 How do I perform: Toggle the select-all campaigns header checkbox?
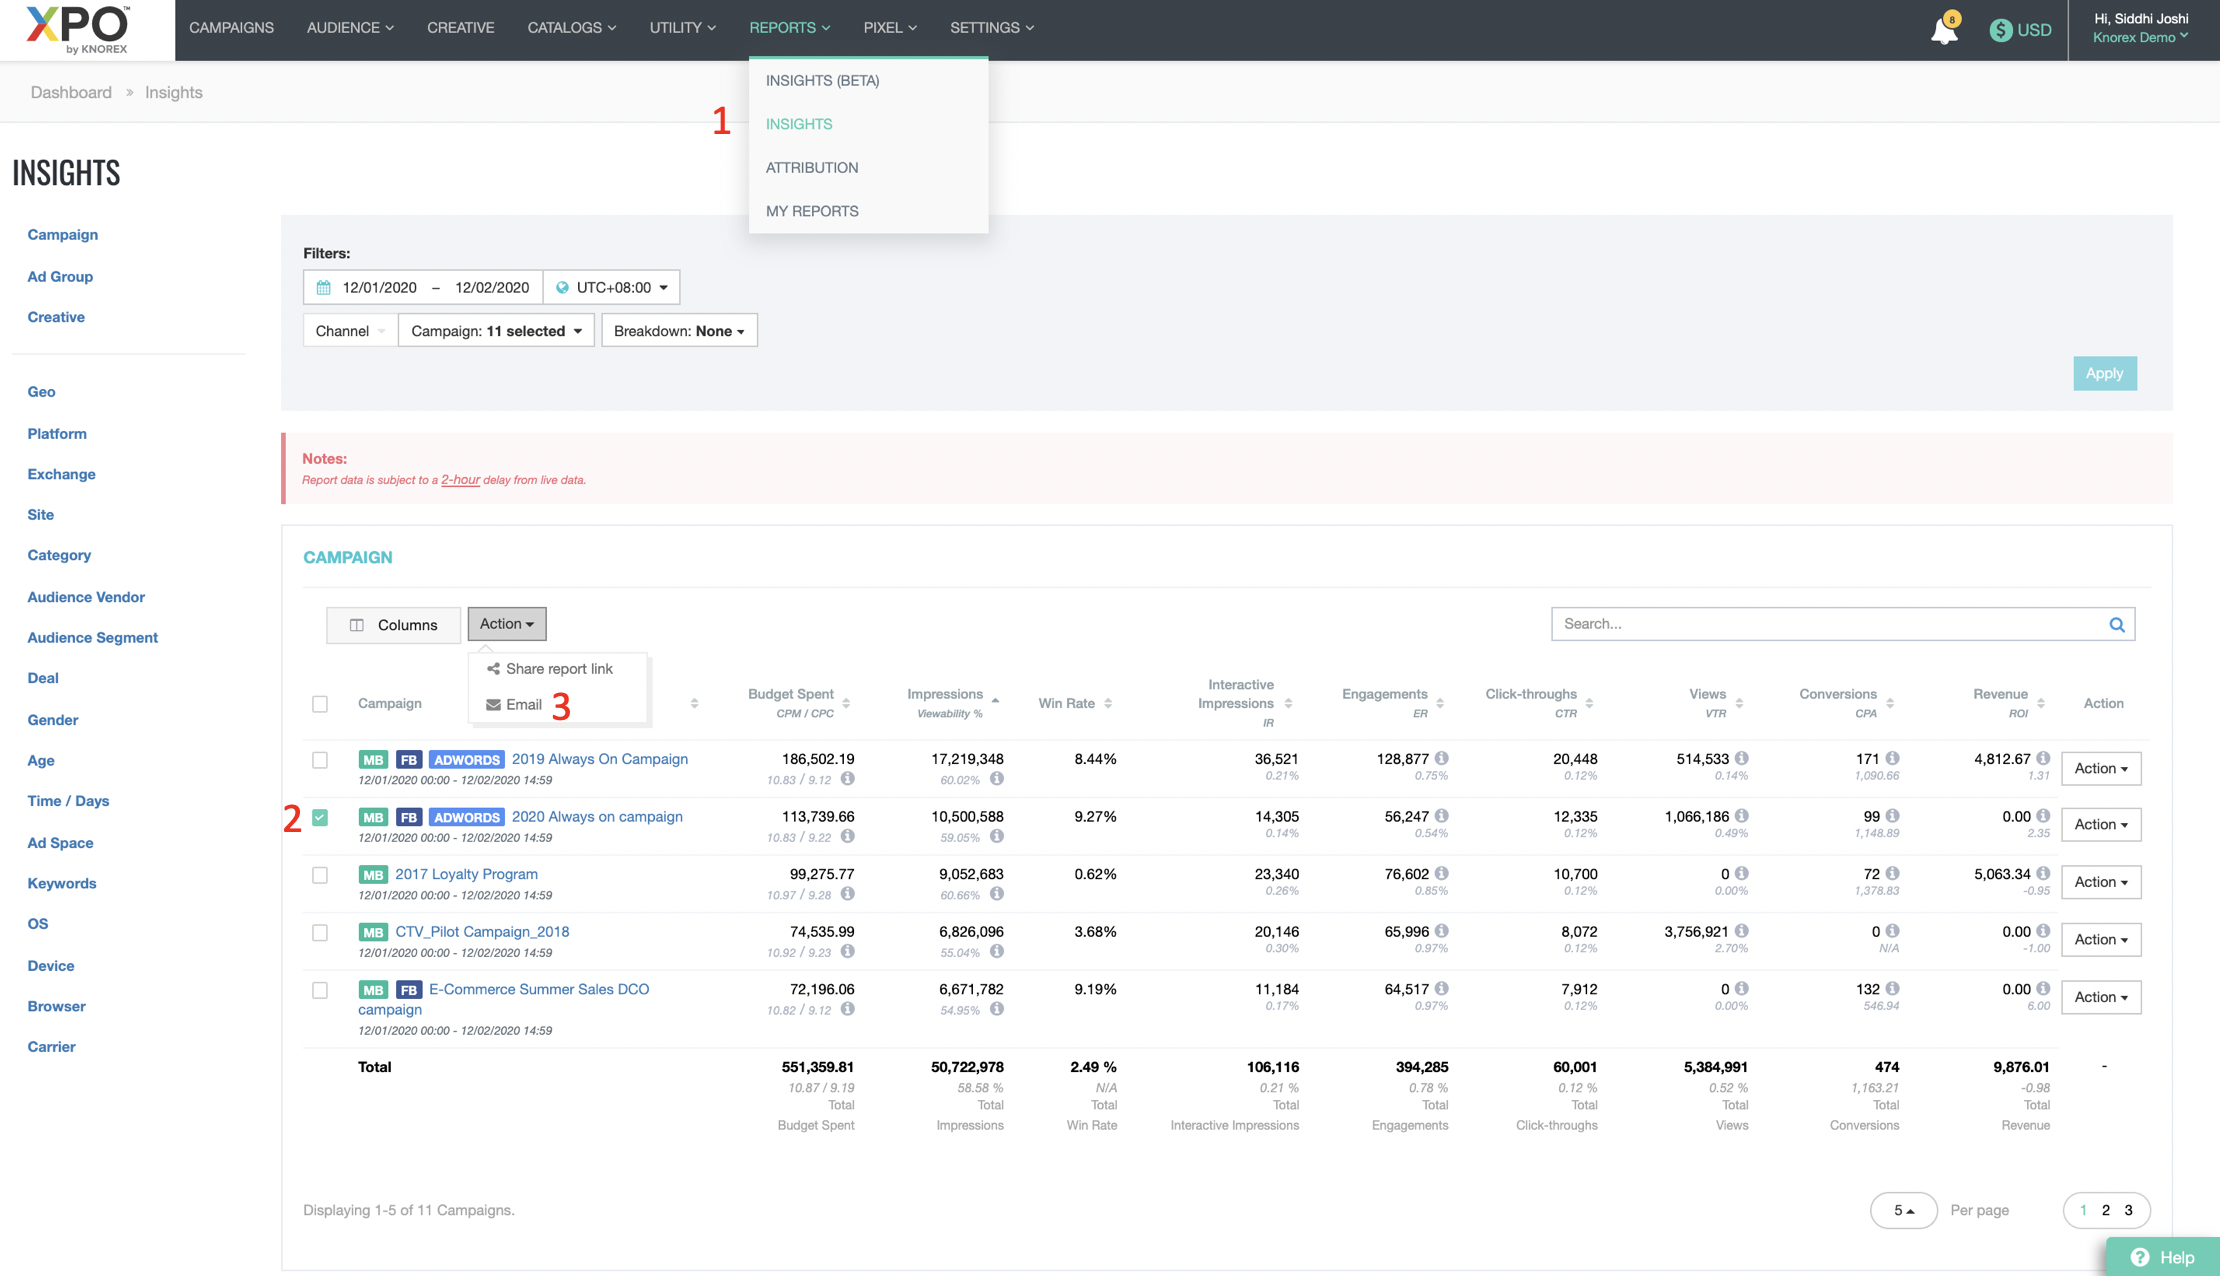[320, 704]
